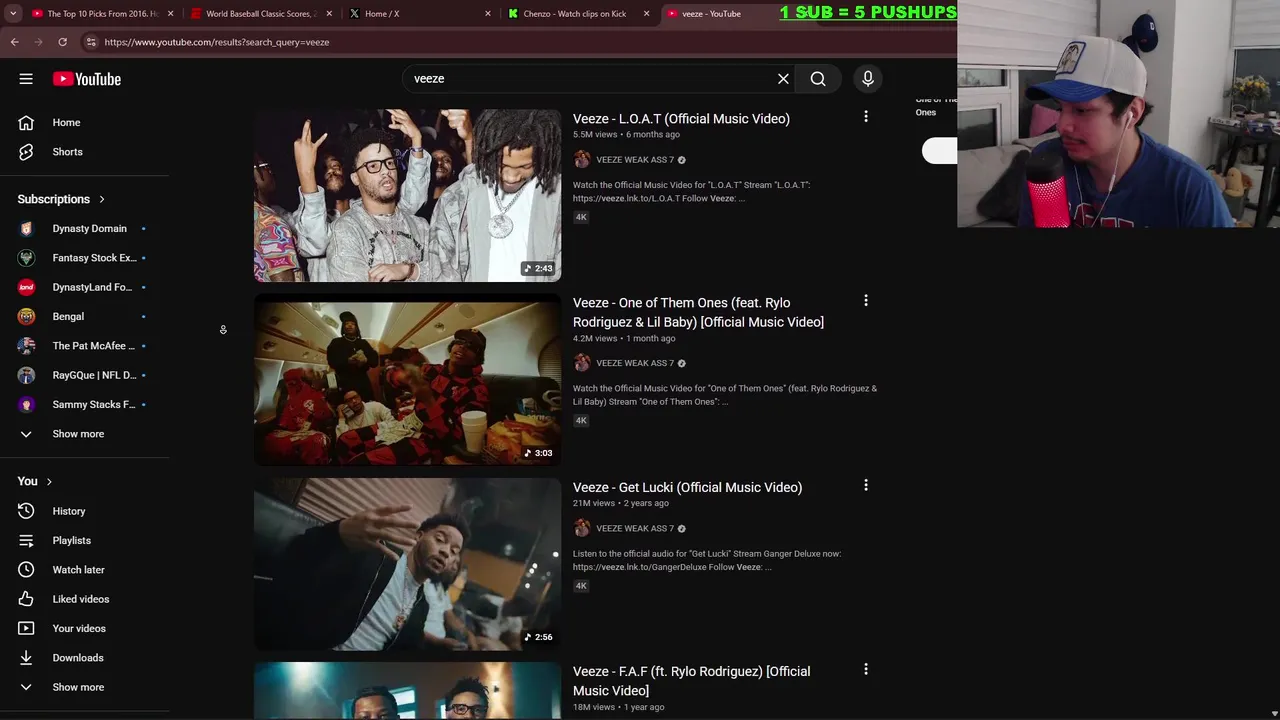1280x720 pixels.
Task: Close the Home / X tab
Action: (x=488, y=14)
